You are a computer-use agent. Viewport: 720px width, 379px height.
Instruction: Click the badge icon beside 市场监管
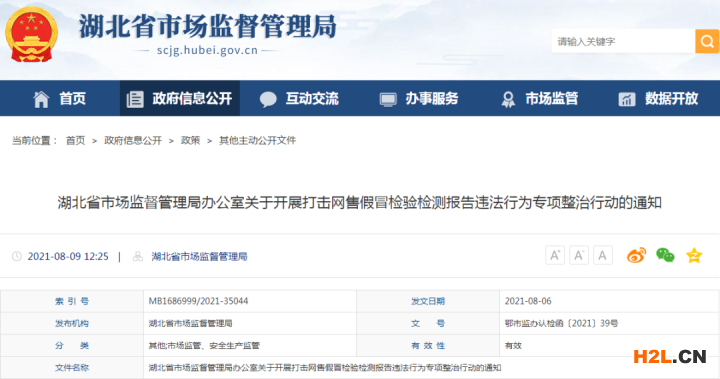508,99
